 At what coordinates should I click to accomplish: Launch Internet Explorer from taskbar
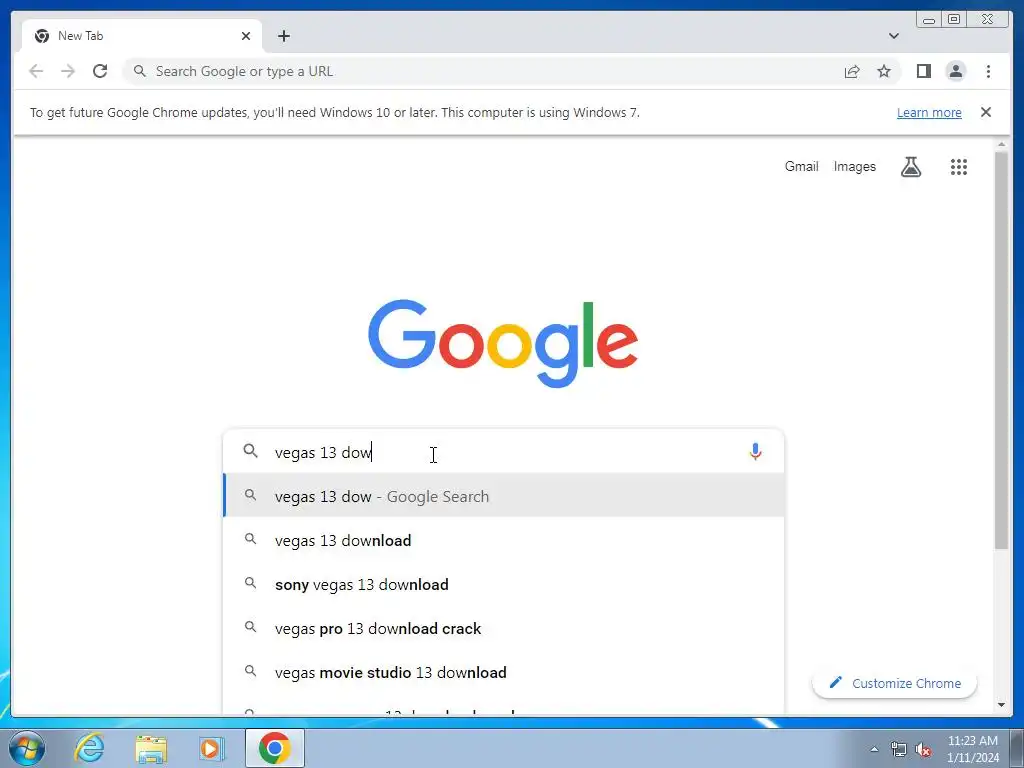click(89, 748)
